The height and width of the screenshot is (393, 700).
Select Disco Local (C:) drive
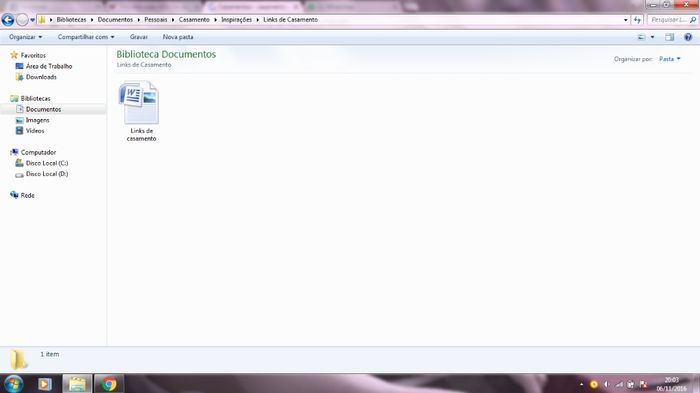(x=47, y=163)
